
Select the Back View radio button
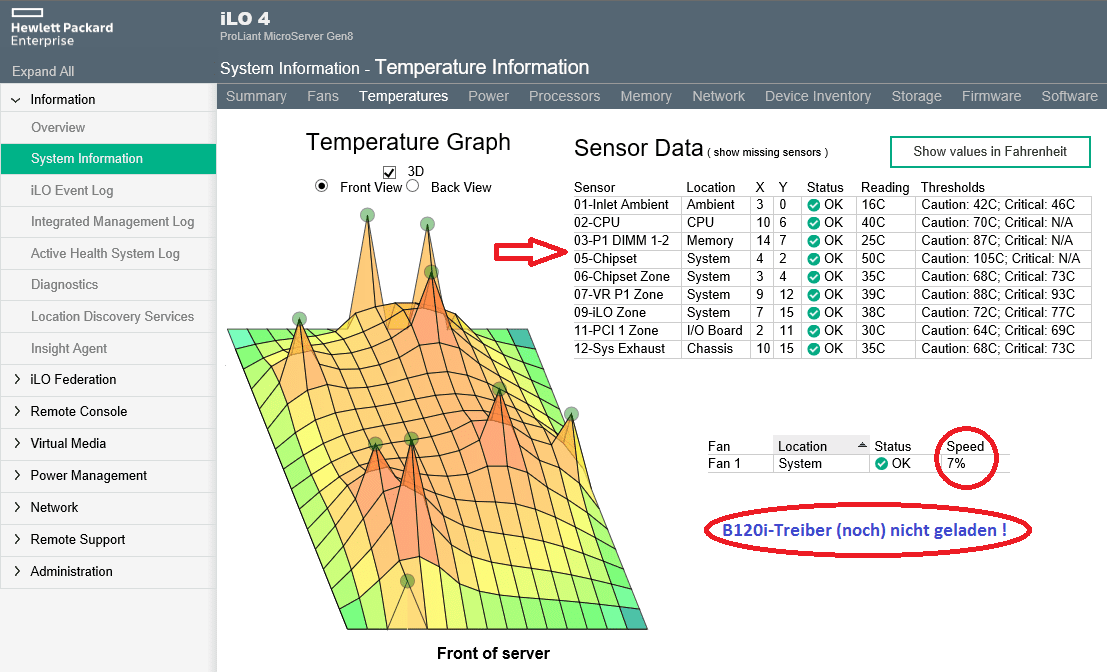coord(413,186)
